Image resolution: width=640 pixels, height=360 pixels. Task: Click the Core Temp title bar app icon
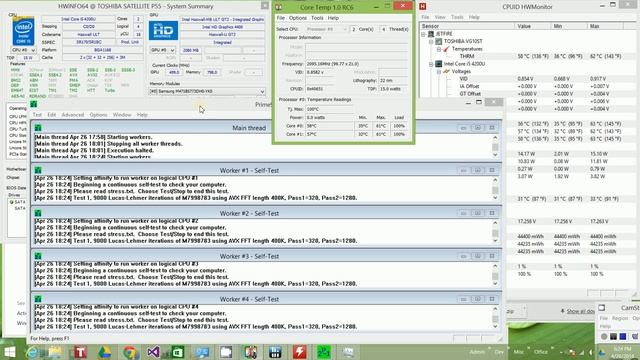(279, 7)
